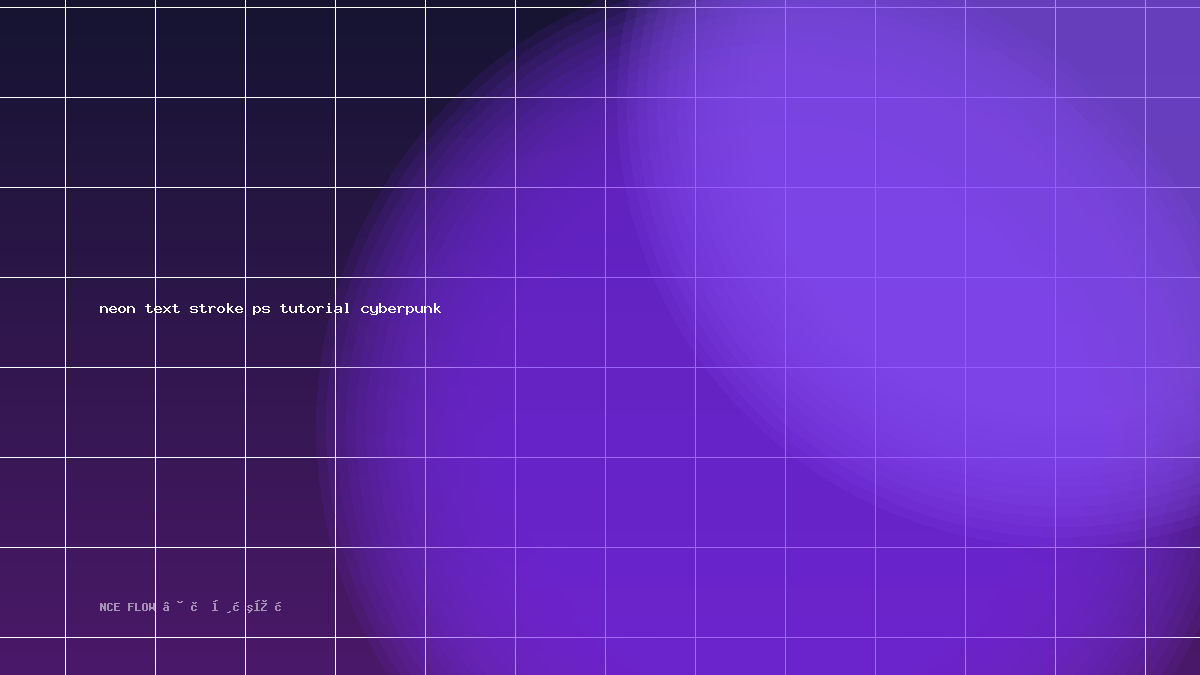Click the garbled accented characters after "FLOW"

tap(222, 607)
